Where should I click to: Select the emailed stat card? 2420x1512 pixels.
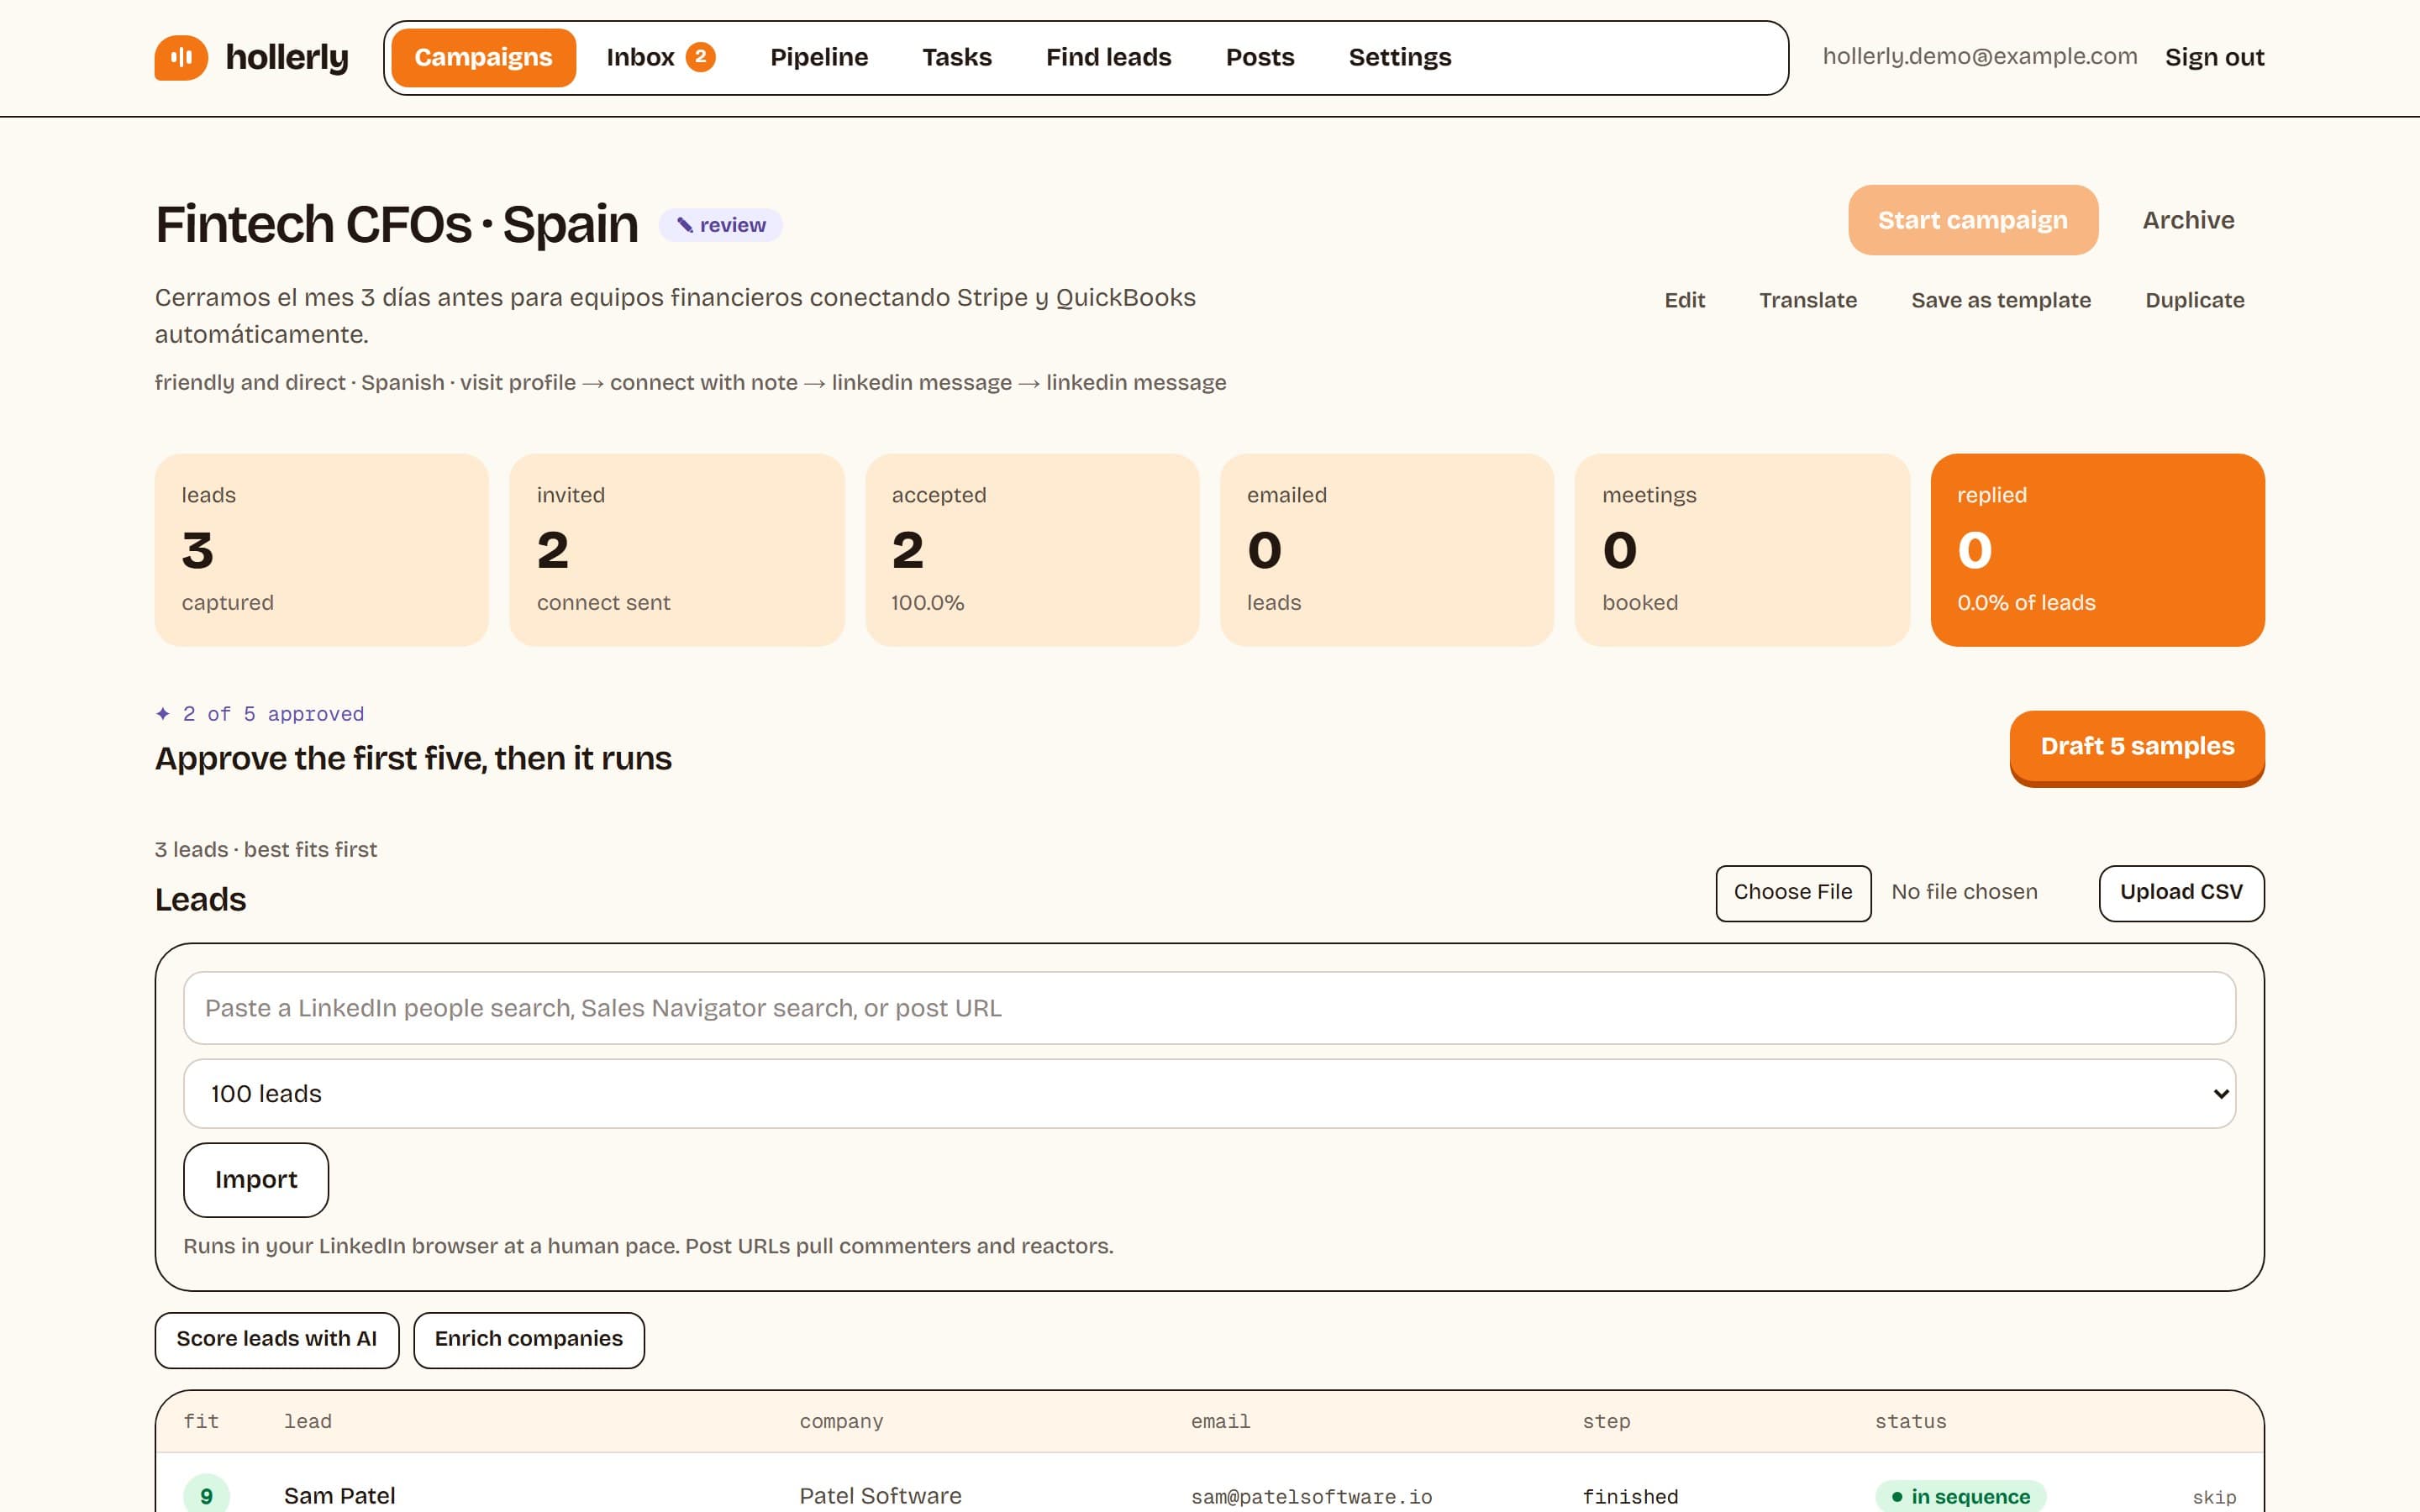tap(1387, 550)
